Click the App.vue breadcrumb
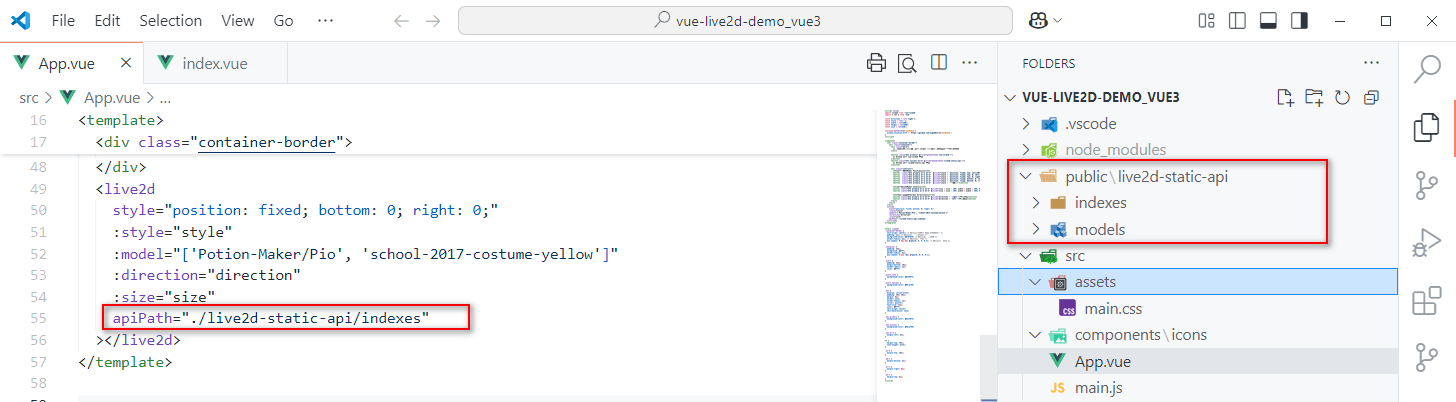Screen dimensions: 1456x402 (x=111, y=97)
